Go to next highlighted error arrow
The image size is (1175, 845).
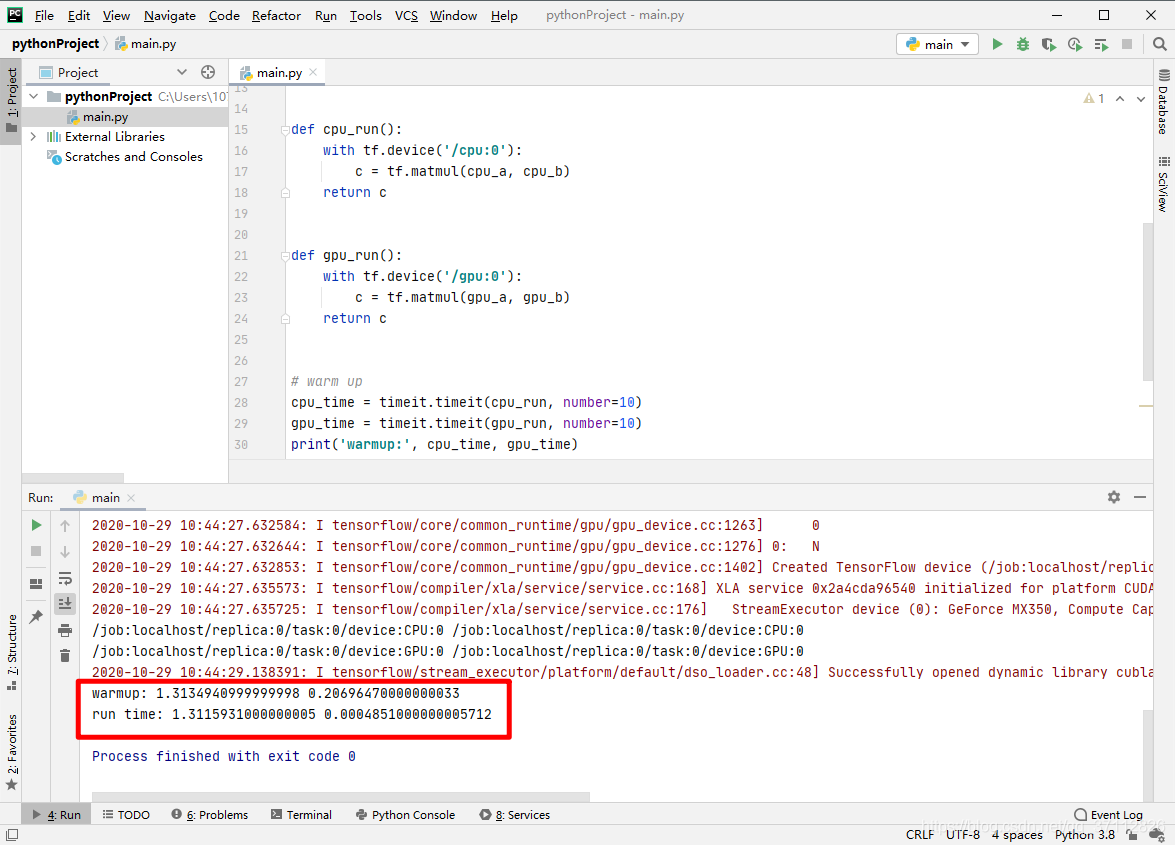(x=1141, y=98)
